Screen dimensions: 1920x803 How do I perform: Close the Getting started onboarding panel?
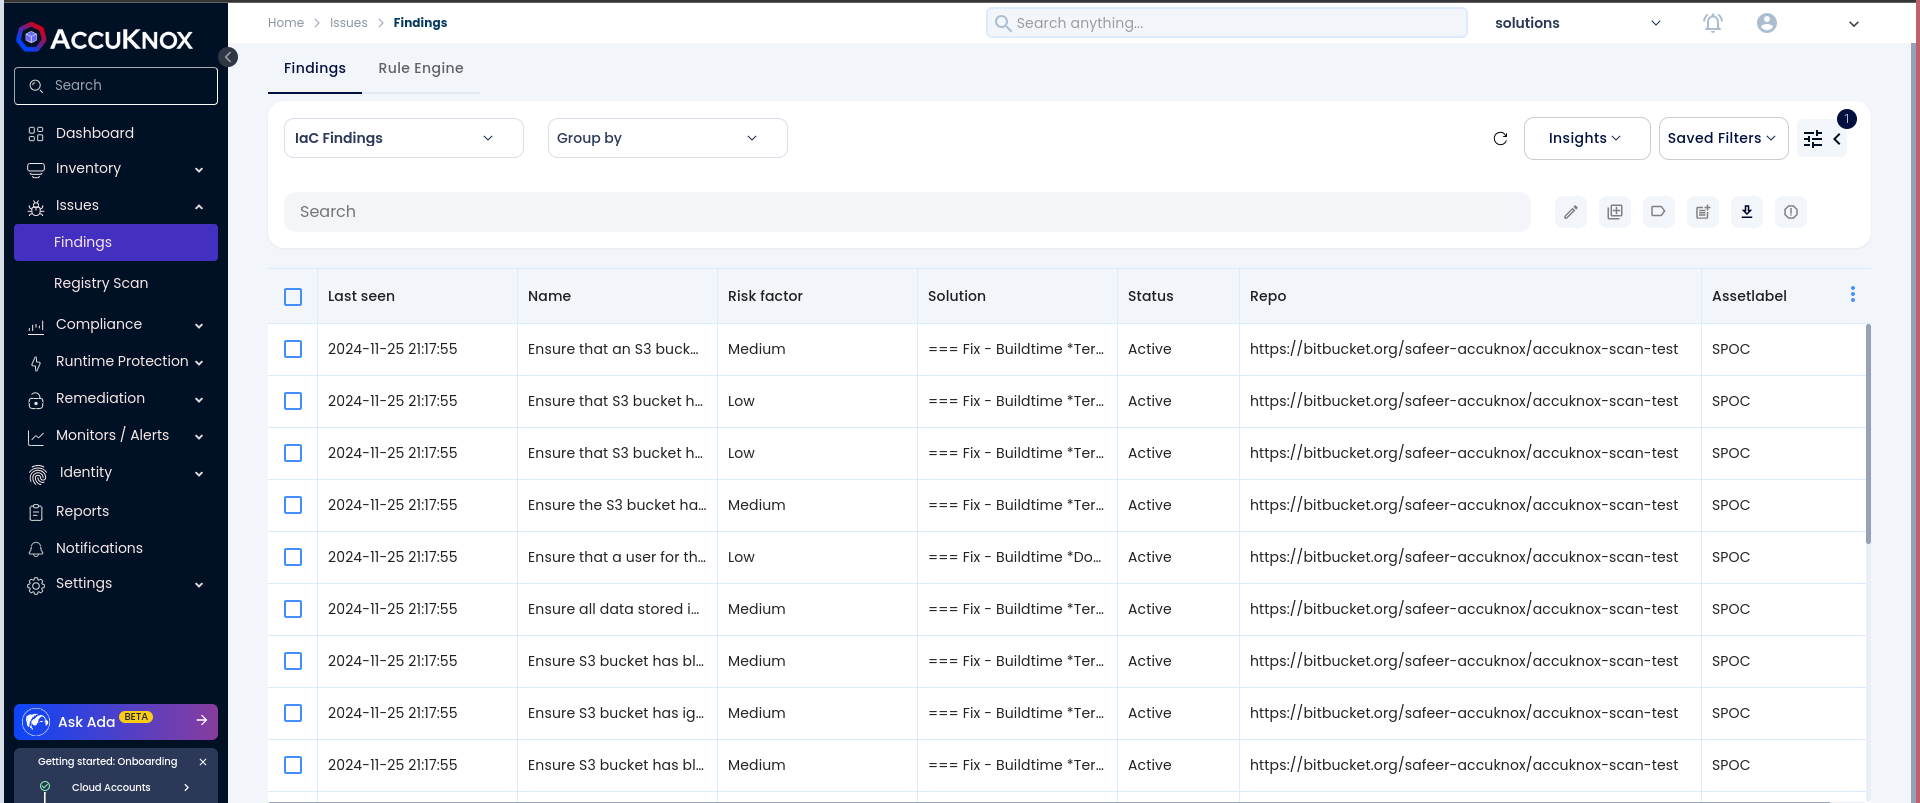(203, 762)
